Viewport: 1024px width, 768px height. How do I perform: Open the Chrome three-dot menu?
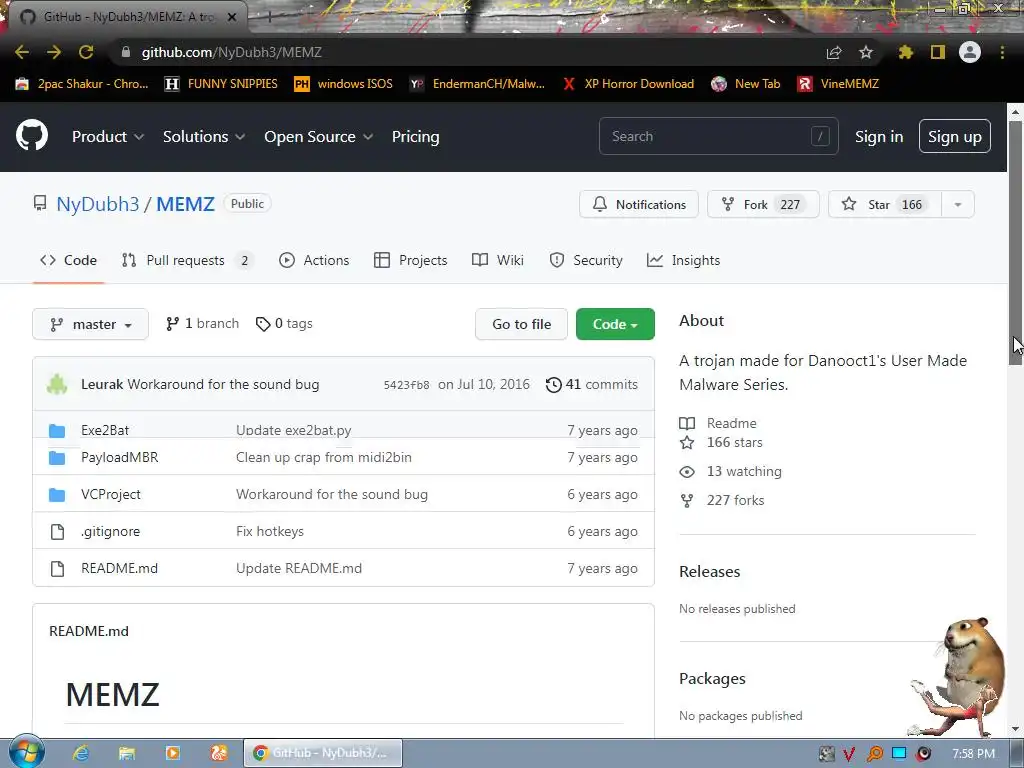click(x=1002, y=52)
